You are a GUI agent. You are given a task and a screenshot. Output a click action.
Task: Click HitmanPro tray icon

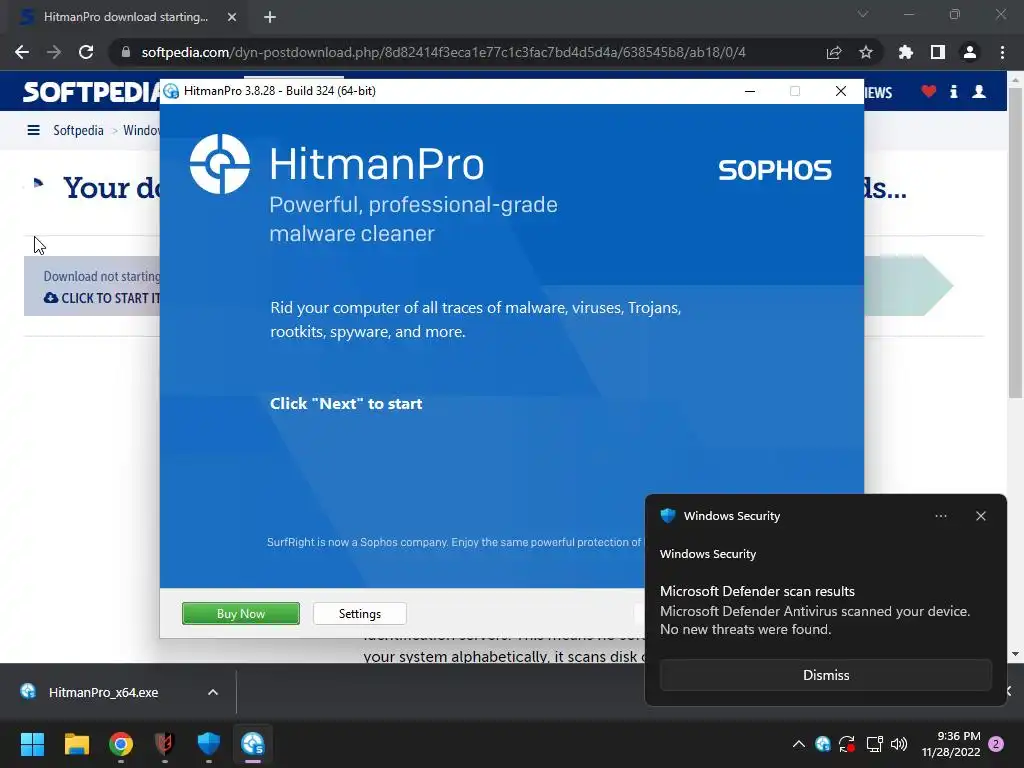click(x=822, y=743)
